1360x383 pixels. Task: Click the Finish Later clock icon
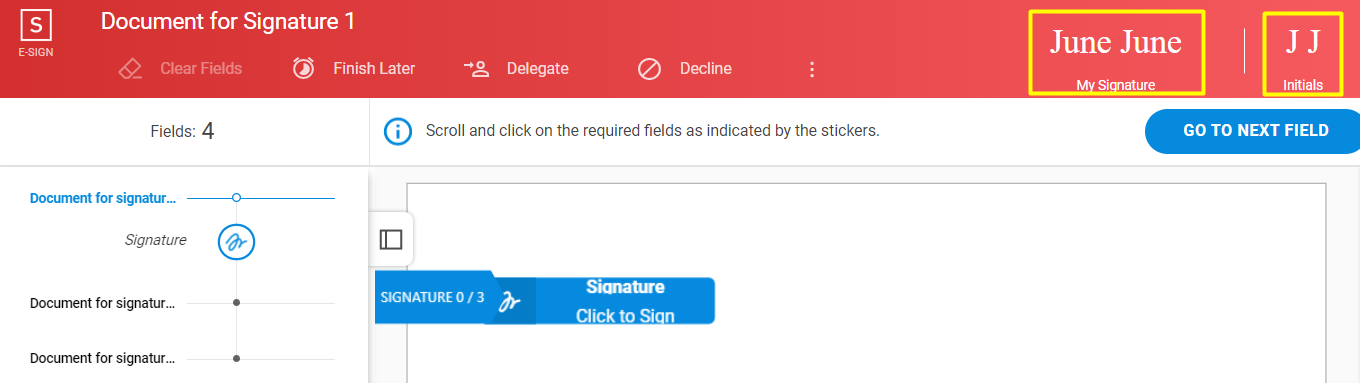click(x=303, y=69)
